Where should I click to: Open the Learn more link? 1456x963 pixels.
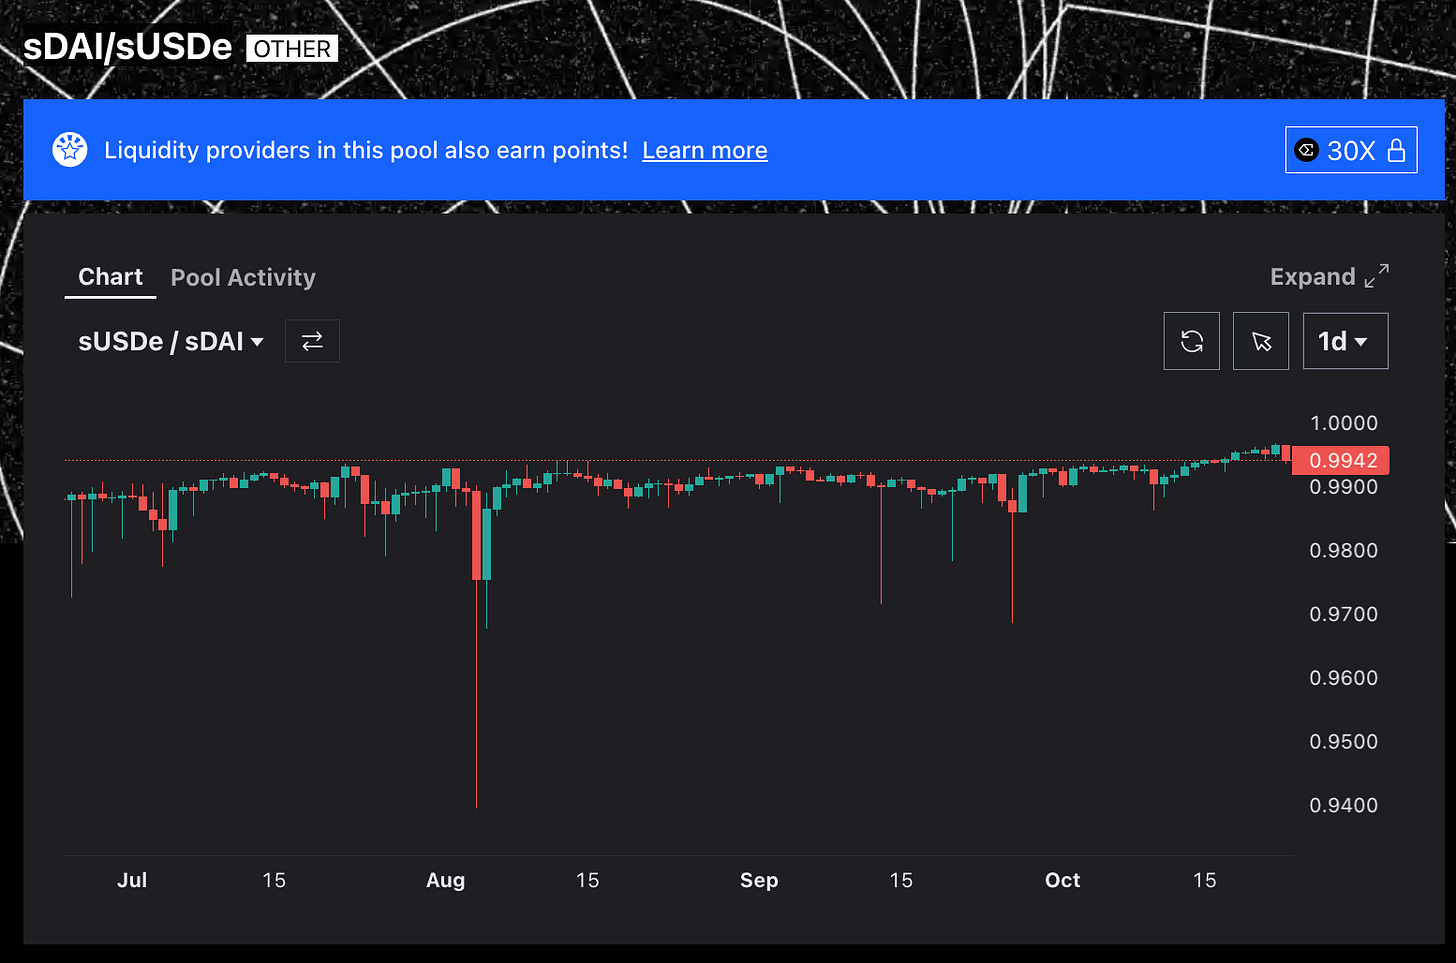click(705, 150)
